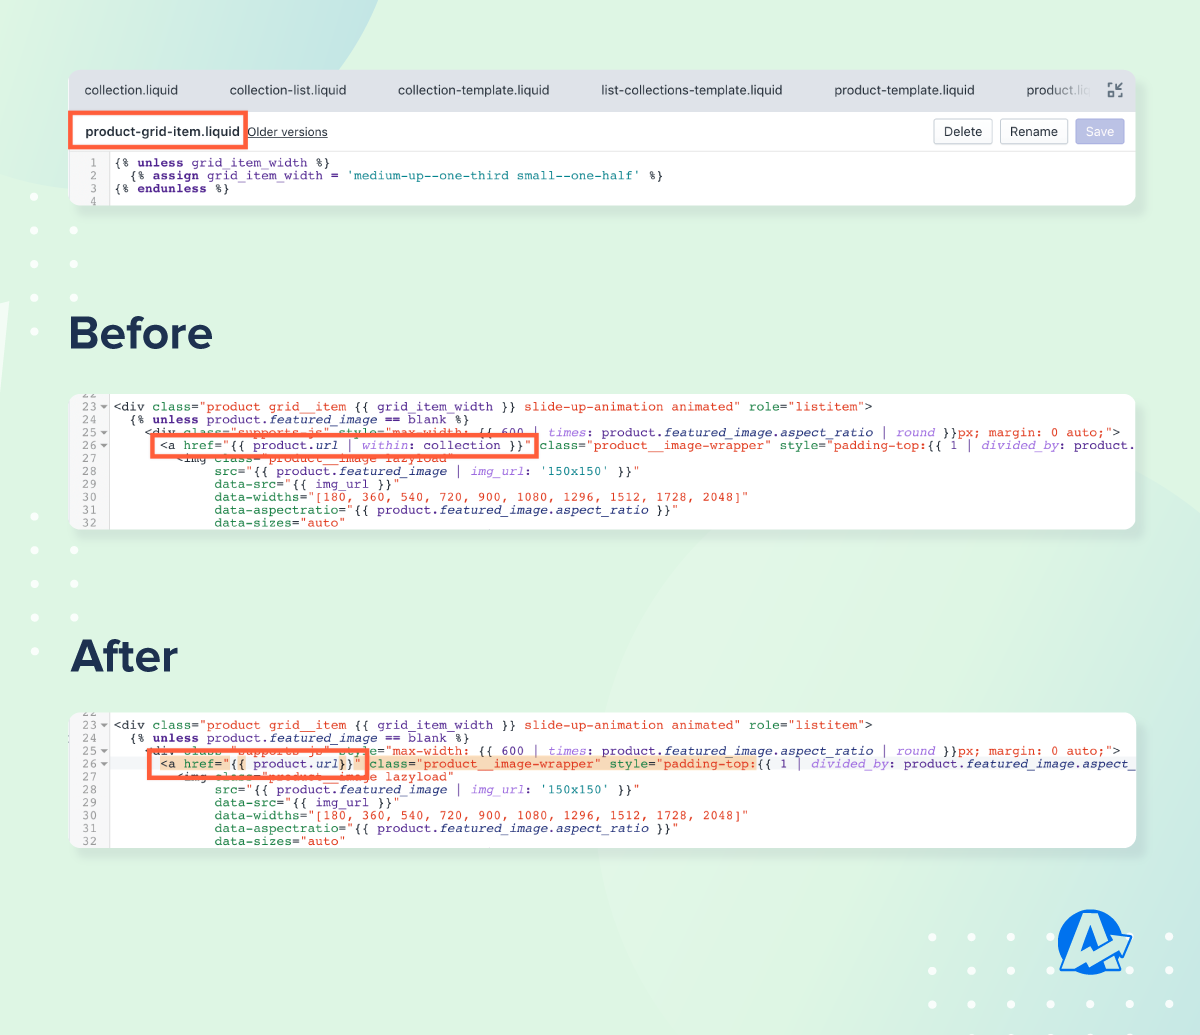Click the 'data-src' line in the After editor
1200x1035 pixels.
pos(306,802)
